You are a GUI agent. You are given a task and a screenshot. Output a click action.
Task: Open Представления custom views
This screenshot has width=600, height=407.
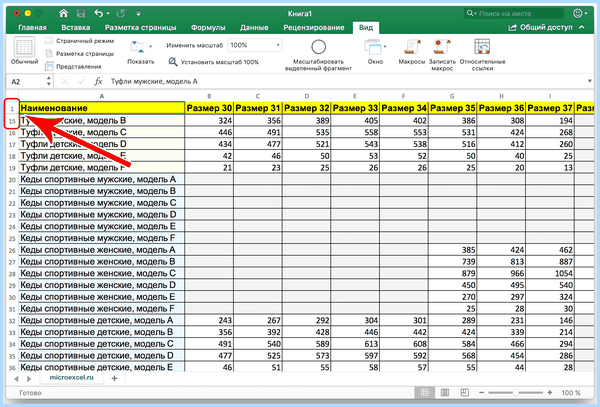(x=73, y=67)
